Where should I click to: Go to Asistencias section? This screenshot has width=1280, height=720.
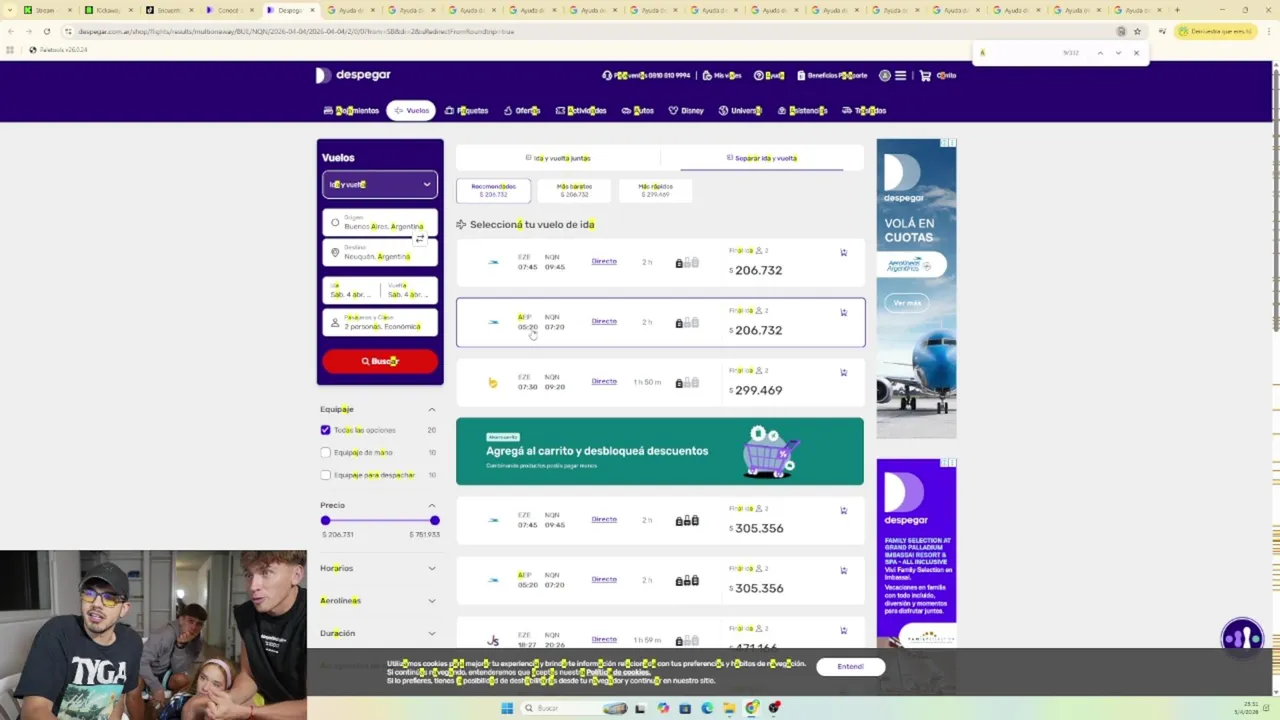[x=802, y=111]
